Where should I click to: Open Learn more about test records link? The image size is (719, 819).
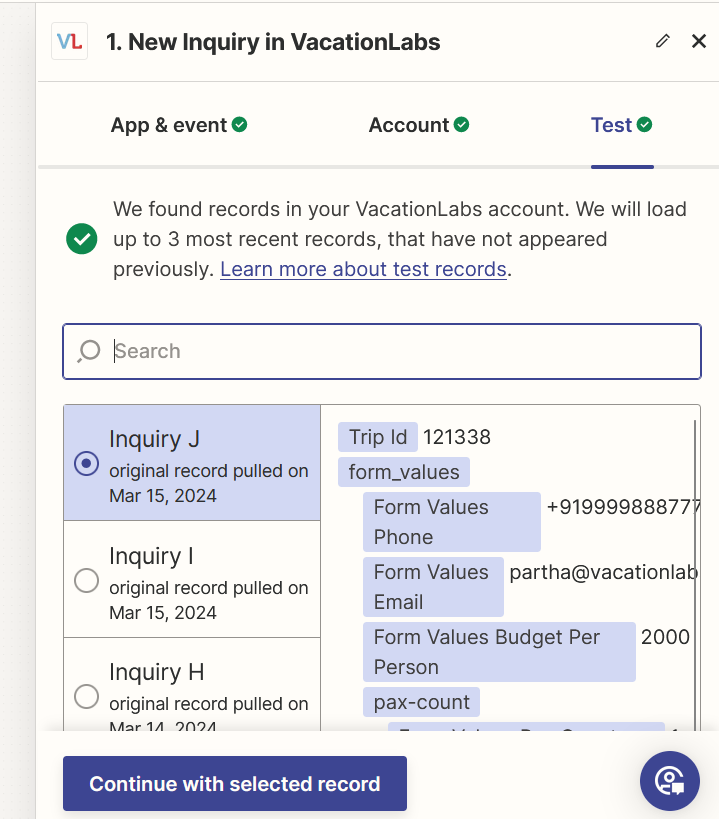click(x=363, y=269)
